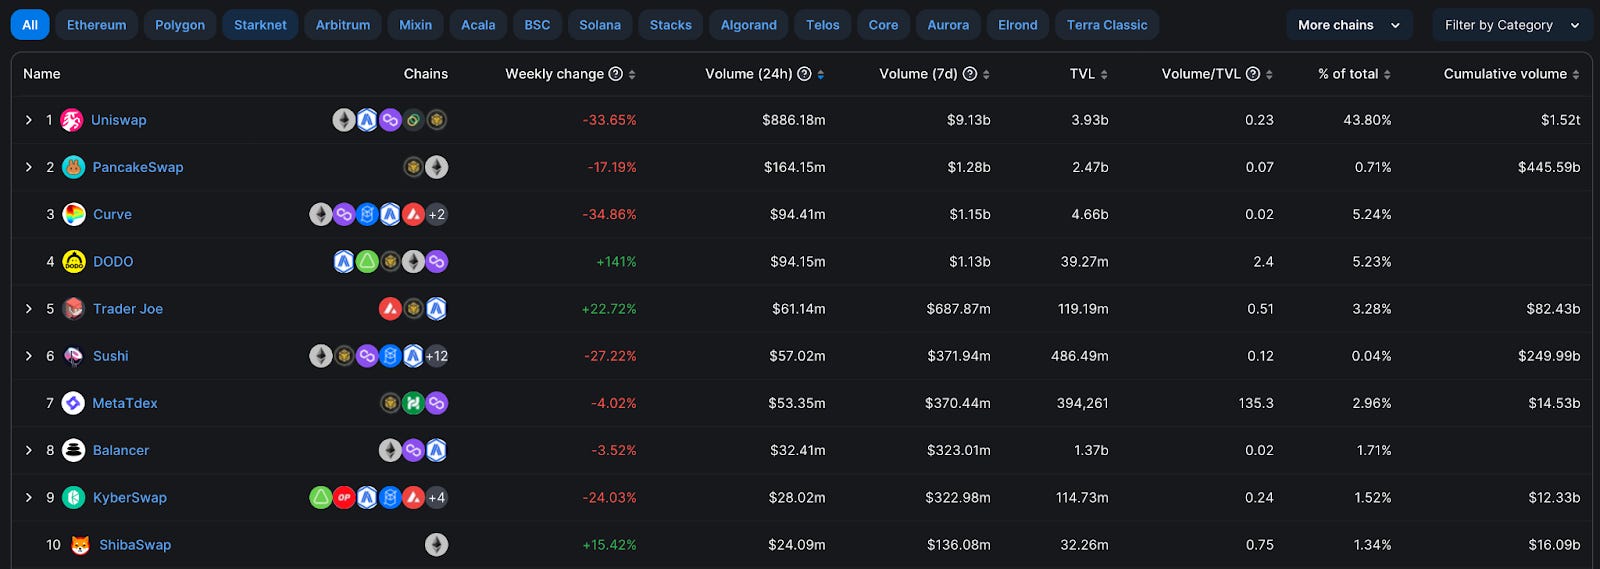Viewport: 1600px width, 569px height.
Task: Click the Ethereum chain icon in ShibaSwap row
Action: 436,545
